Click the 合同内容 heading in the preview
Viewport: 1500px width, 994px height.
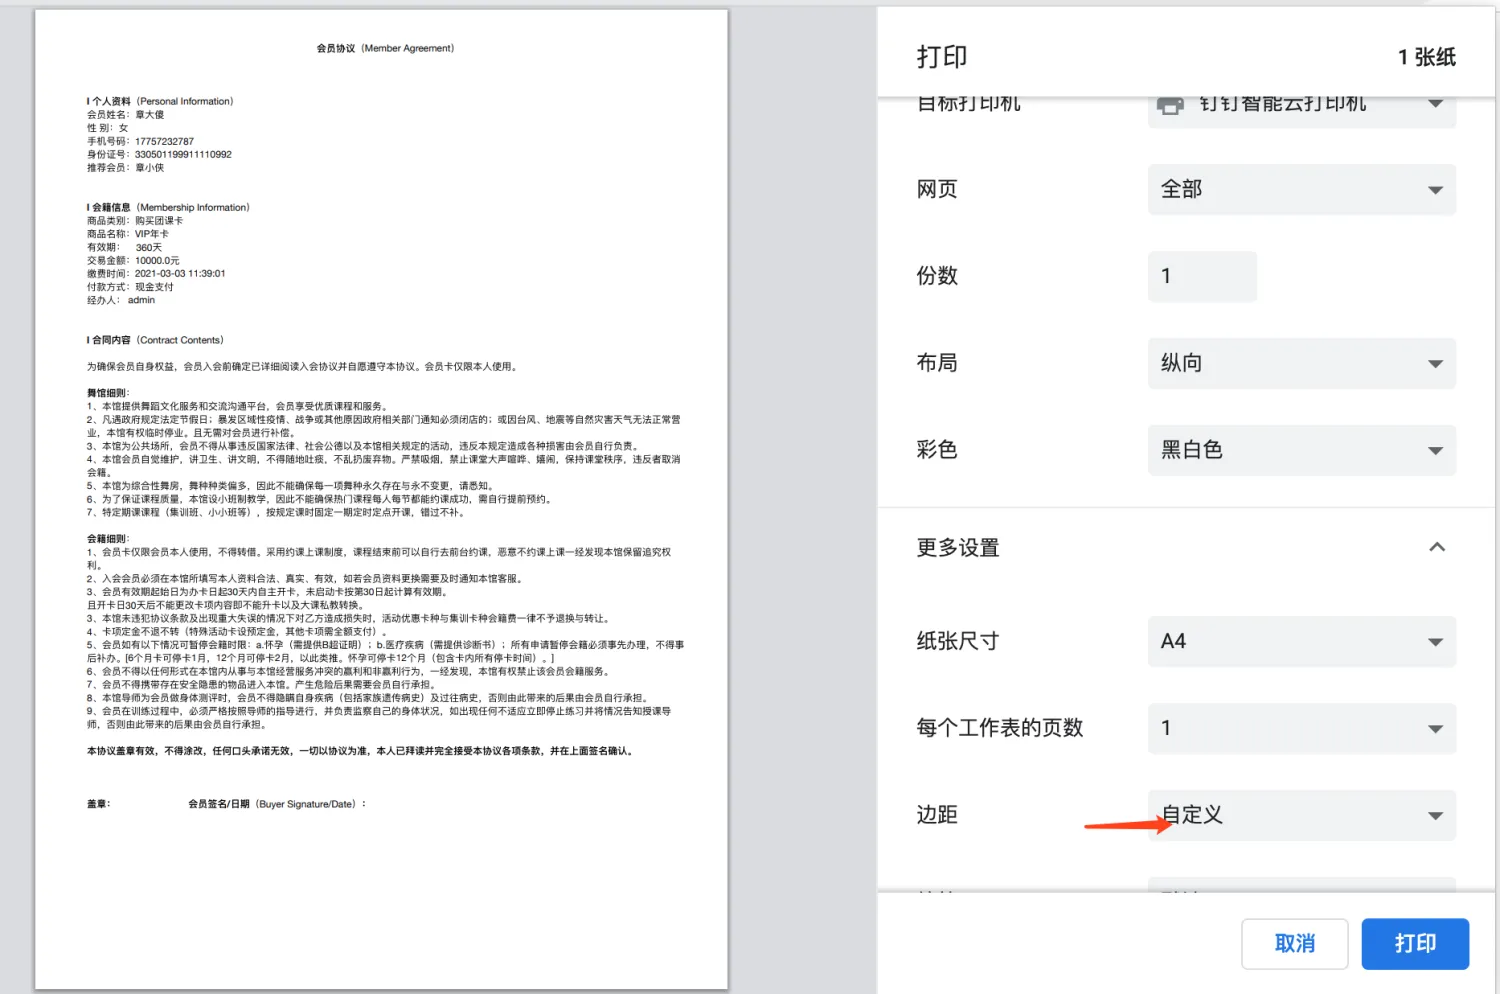point(156,340)
